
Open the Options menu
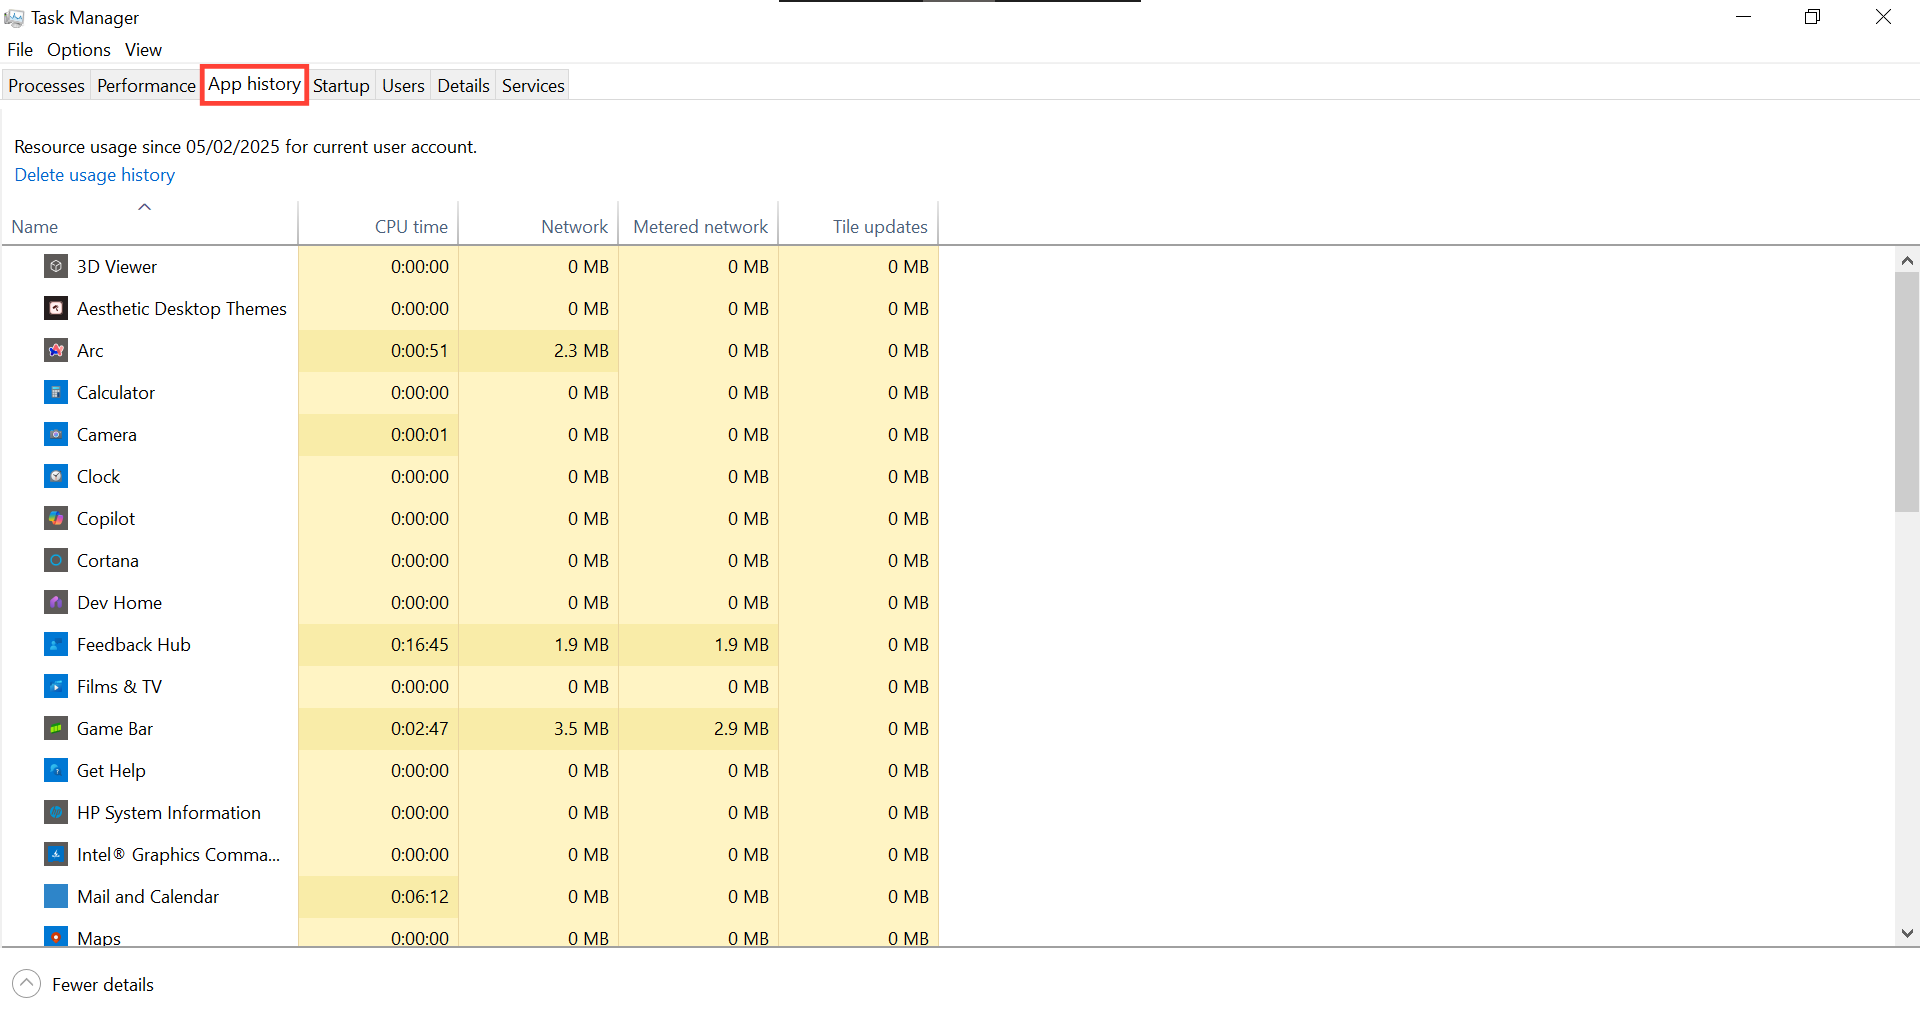point(78,49)
